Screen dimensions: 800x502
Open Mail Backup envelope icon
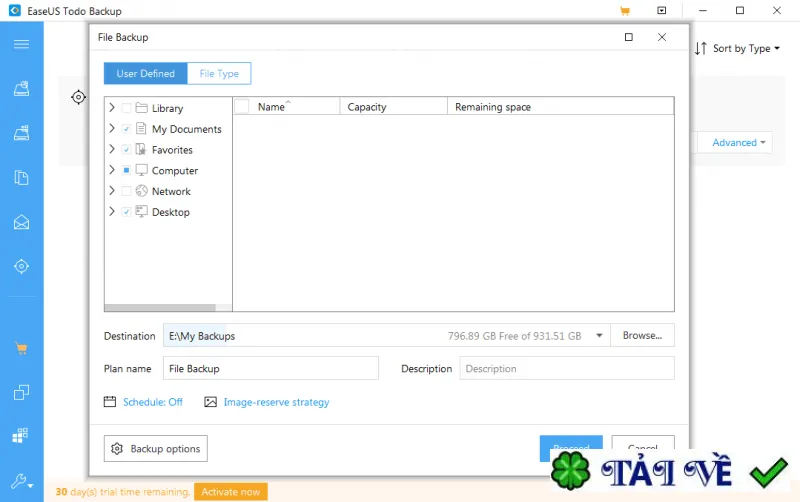(x=21, y=222)
